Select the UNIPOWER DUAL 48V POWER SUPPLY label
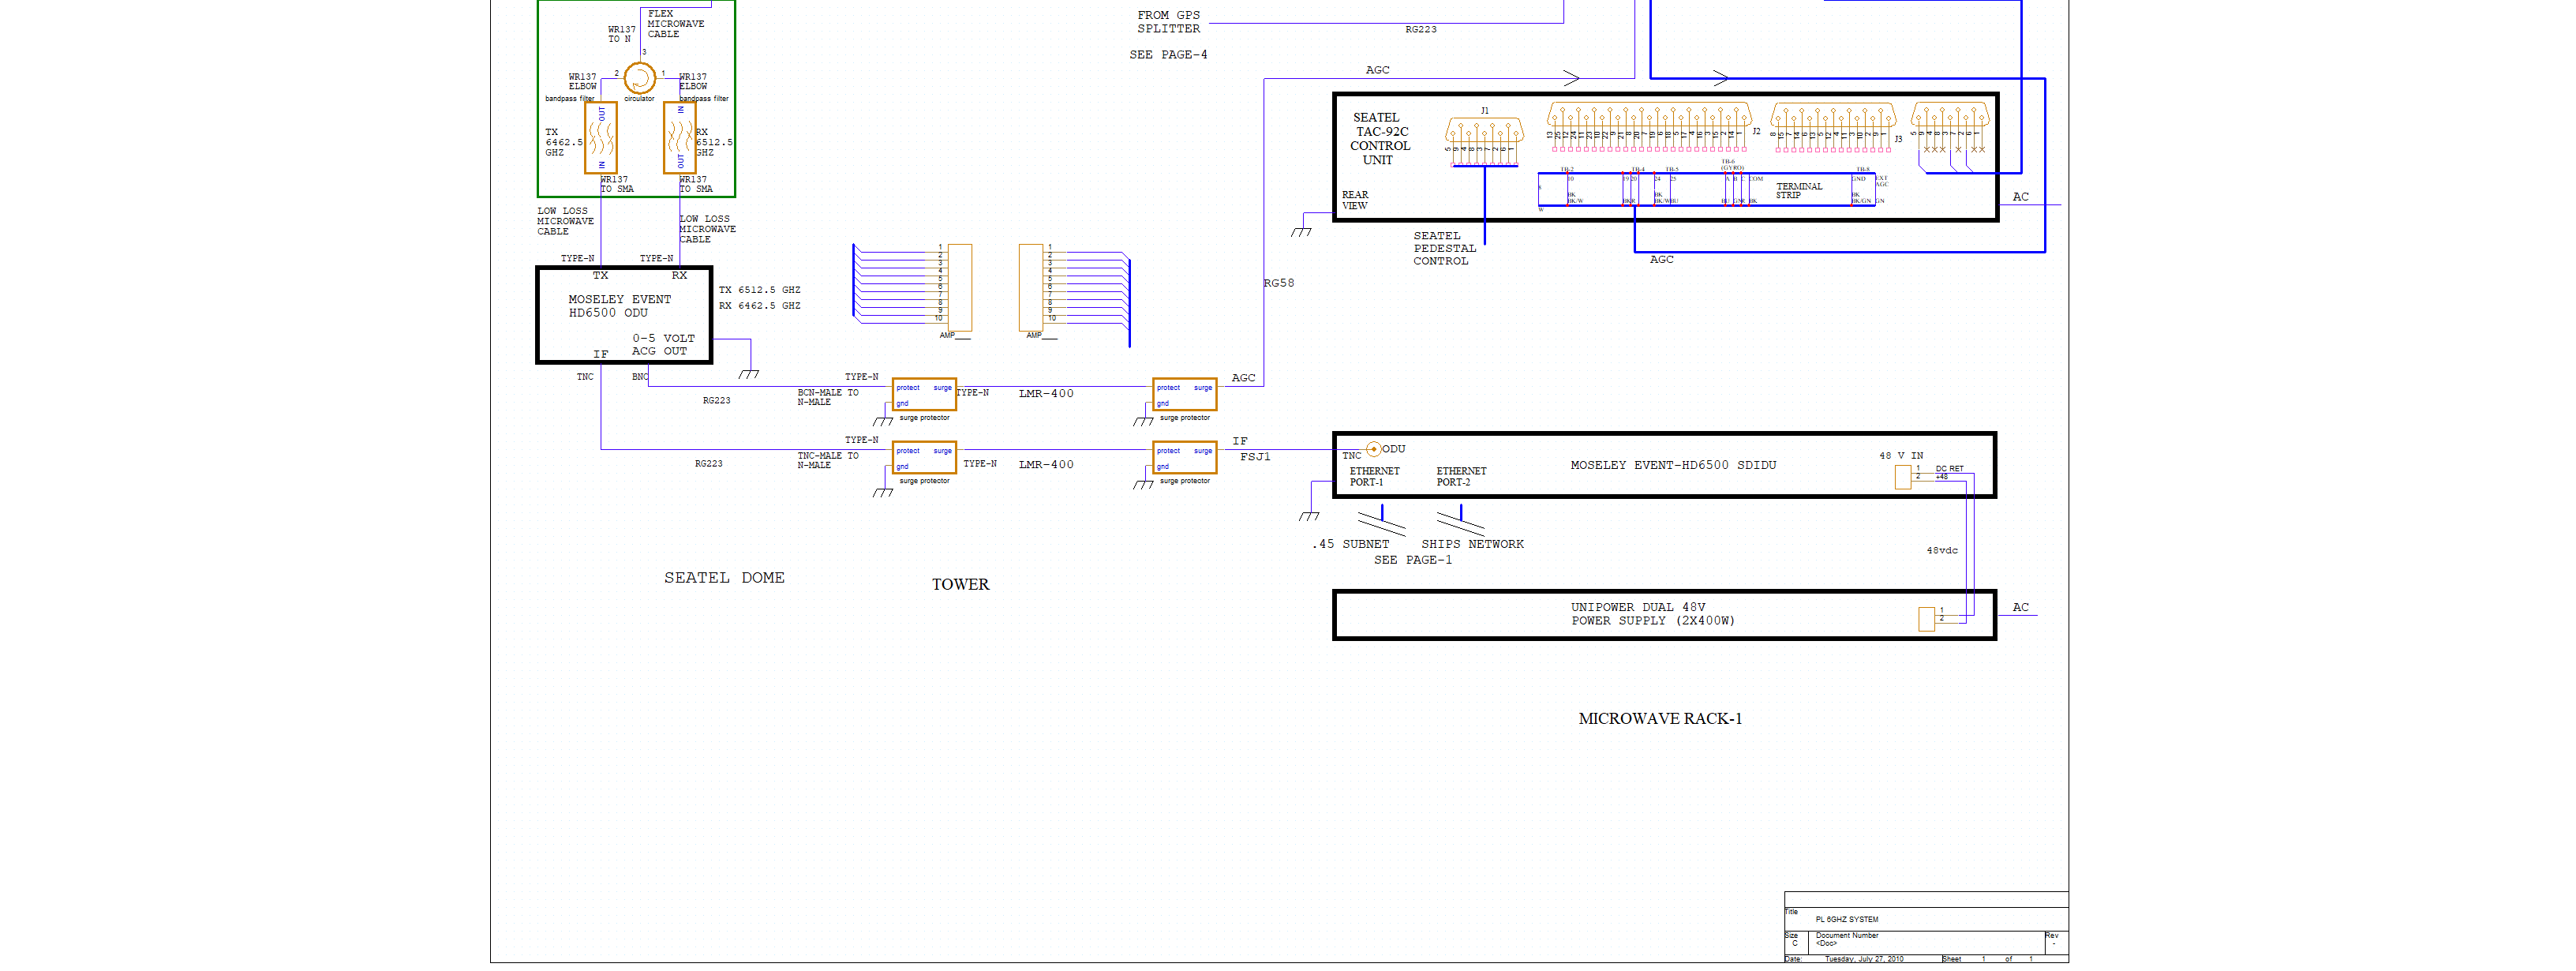 point(1653,614)
